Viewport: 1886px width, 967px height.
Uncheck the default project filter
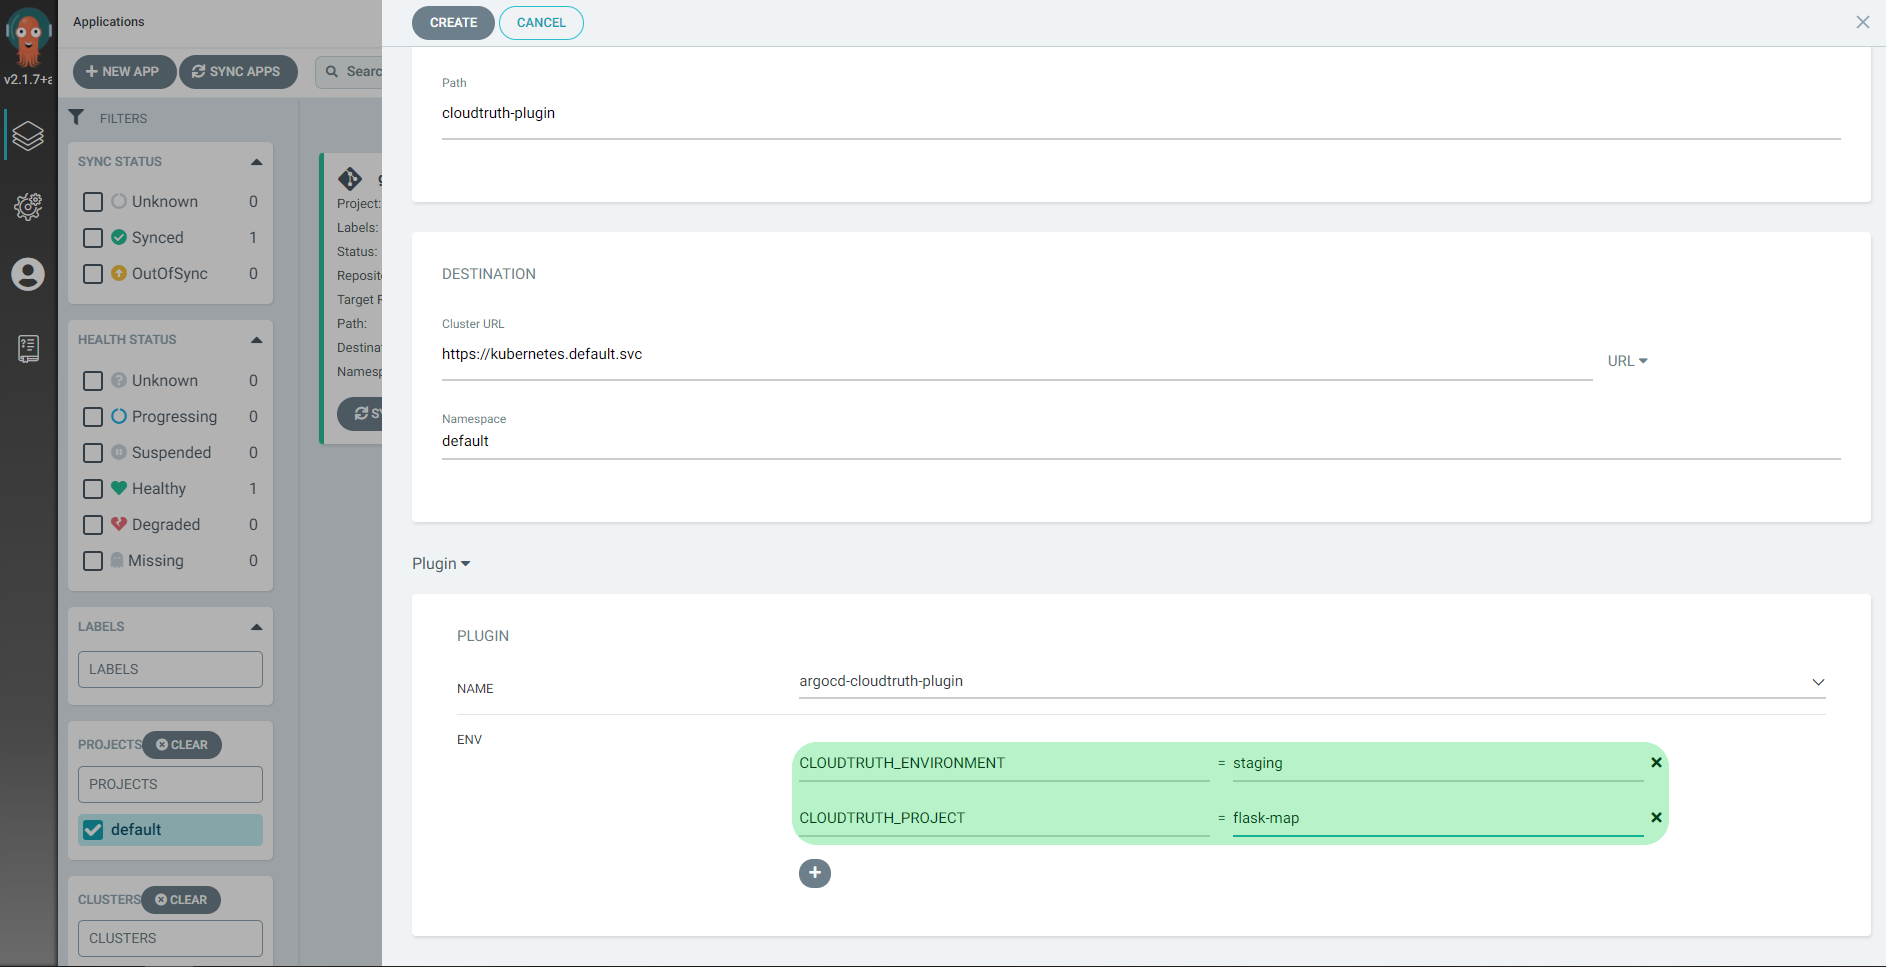tap(93, 830)
